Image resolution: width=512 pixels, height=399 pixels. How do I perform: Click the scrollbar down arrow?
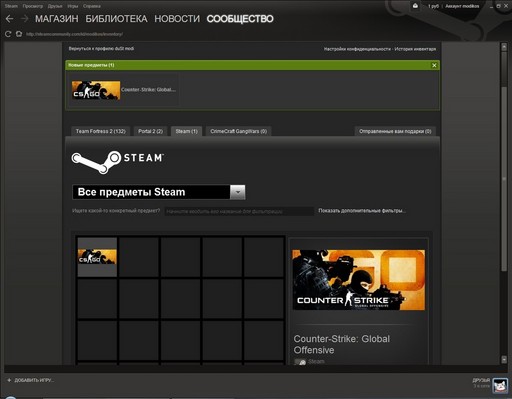pyautogui.click(x=504, y=360)
